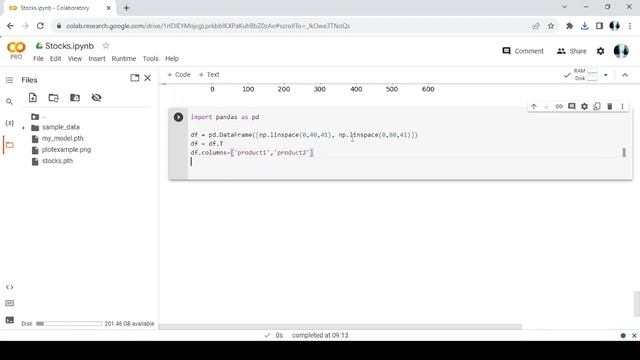The image size is (640, 360).
Task: Click the disk usage bar
Action: coord(69,324)
